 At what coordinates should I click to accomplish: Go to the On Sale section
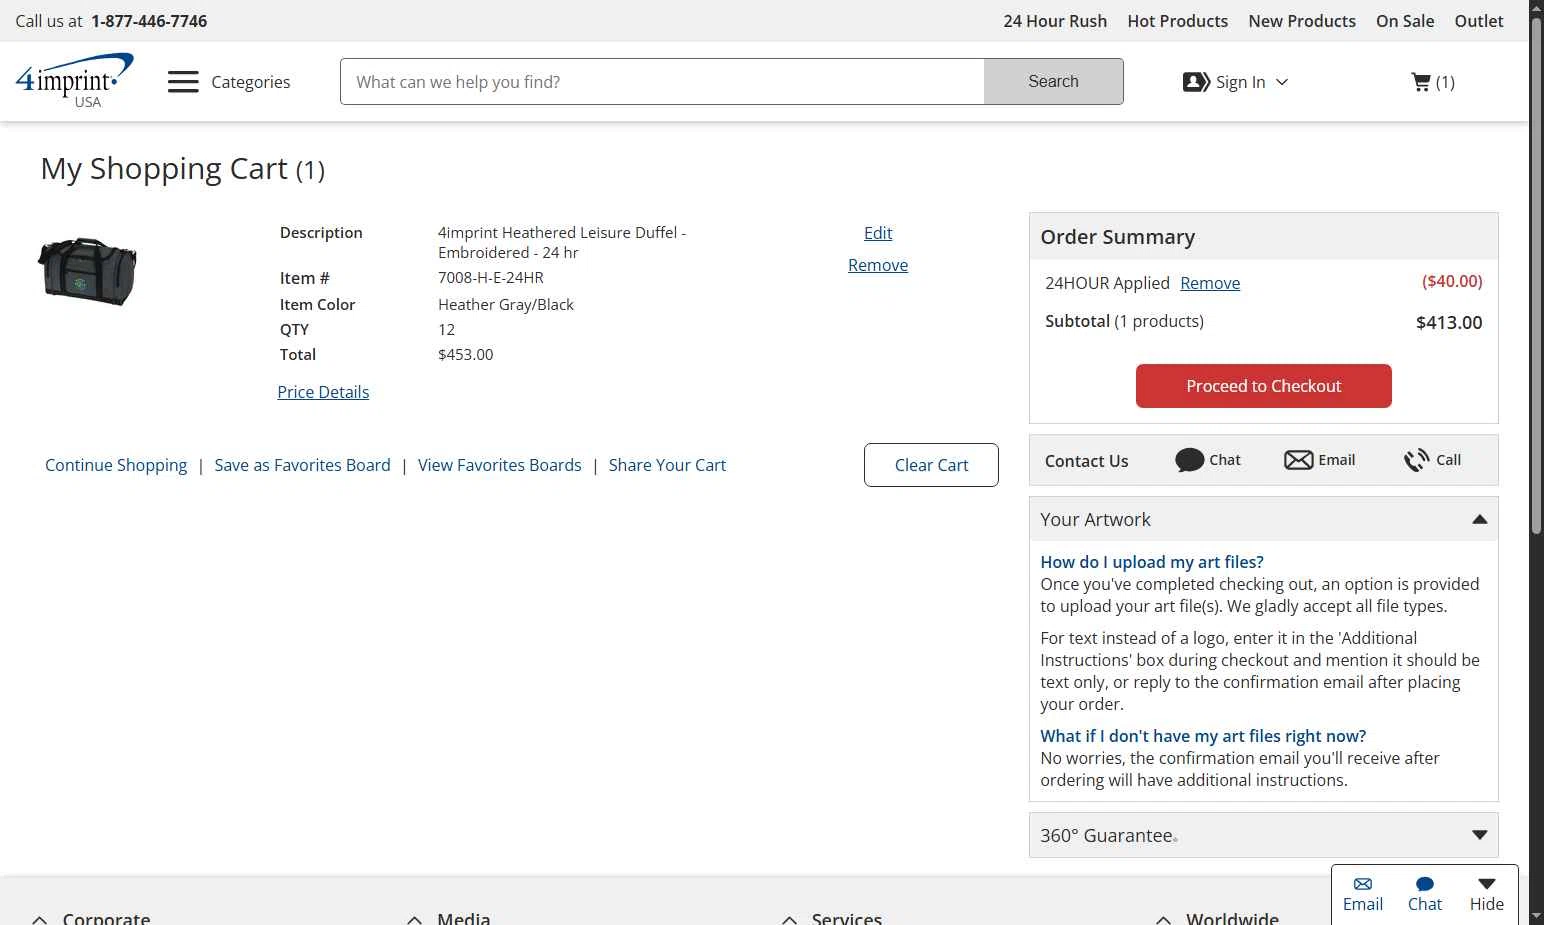point(1404,21)
